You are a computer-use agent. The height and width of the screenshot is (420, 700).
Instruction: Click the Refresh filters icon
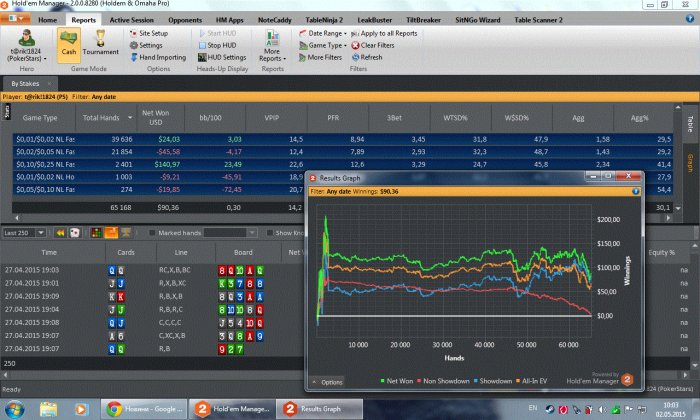coord(355,58)
